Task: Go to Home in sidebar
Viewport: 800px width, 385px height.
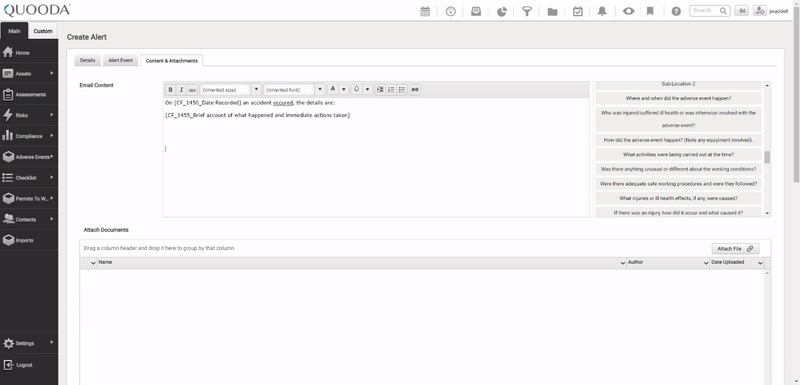Action: click(x=29, y=53)
